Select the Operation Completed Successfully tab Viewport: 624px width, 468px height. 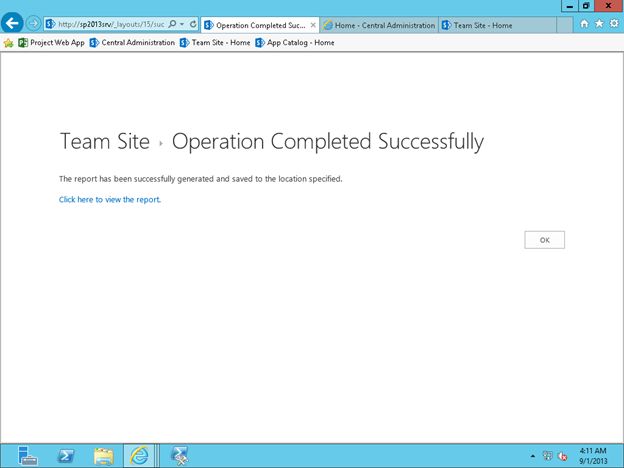(x=260, y=25)
